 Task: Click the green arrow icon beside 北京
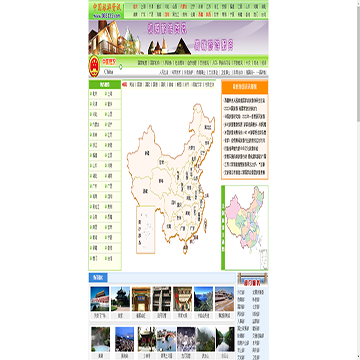[x=91, y=94]
